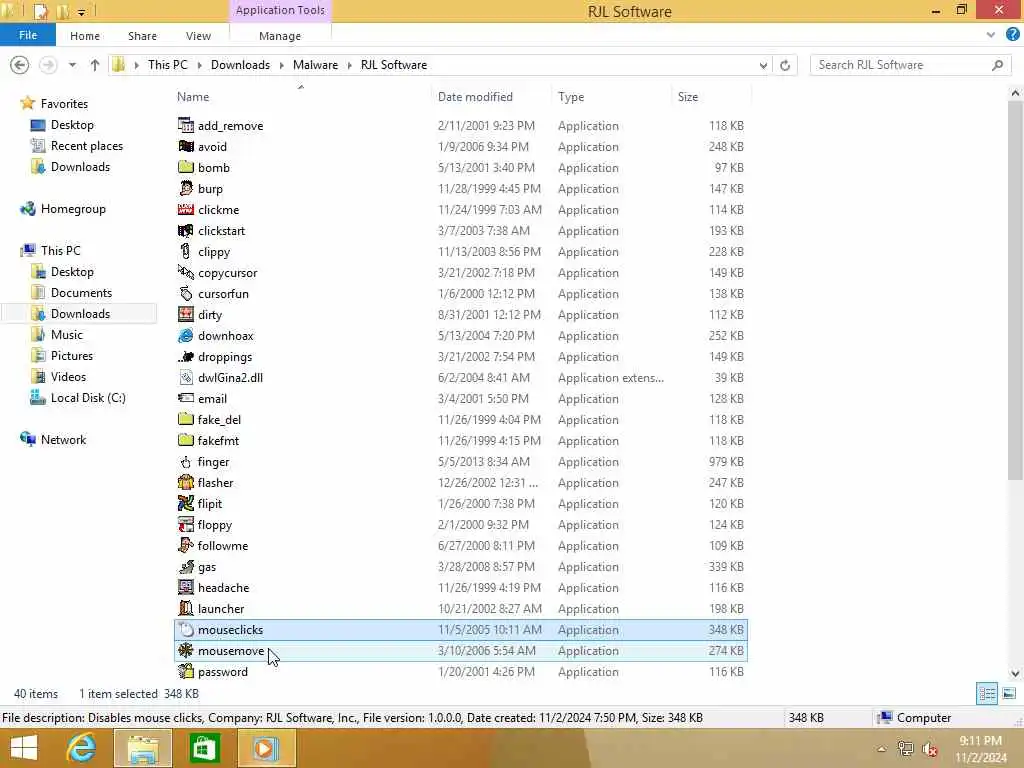1024x768 pixels.
Task: Select the burp file icon
Action: (x=185, y=188)
